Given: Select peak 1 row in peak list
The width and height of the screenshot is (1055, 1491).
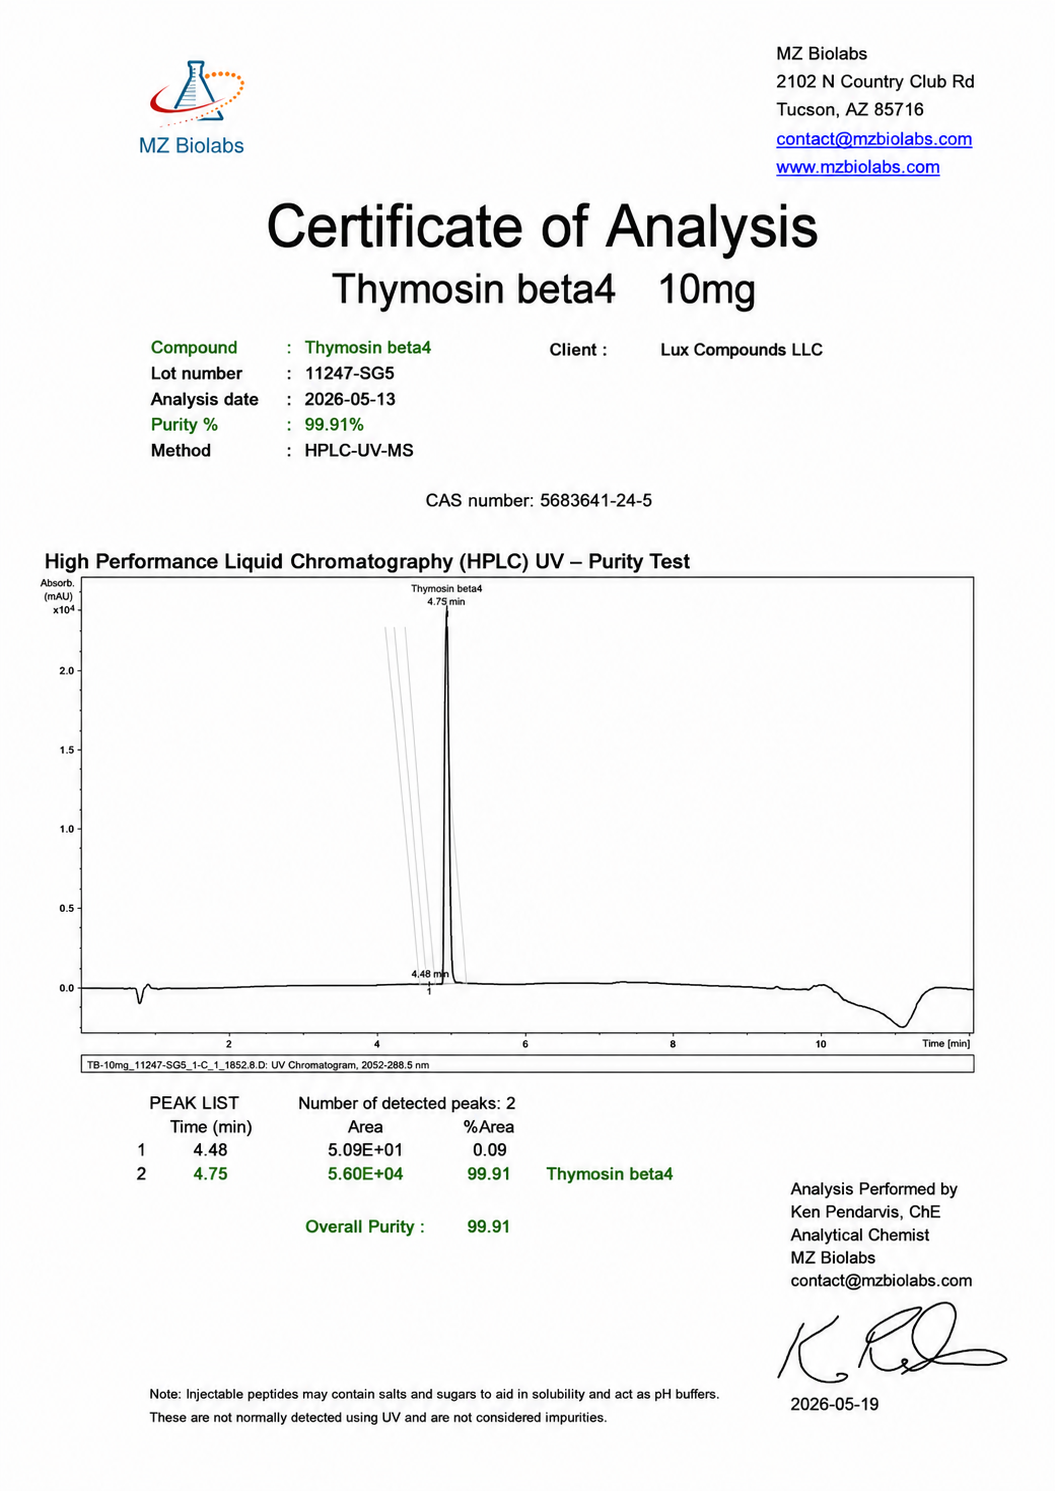Looking at the screenshot, I should click(325, 1150).
